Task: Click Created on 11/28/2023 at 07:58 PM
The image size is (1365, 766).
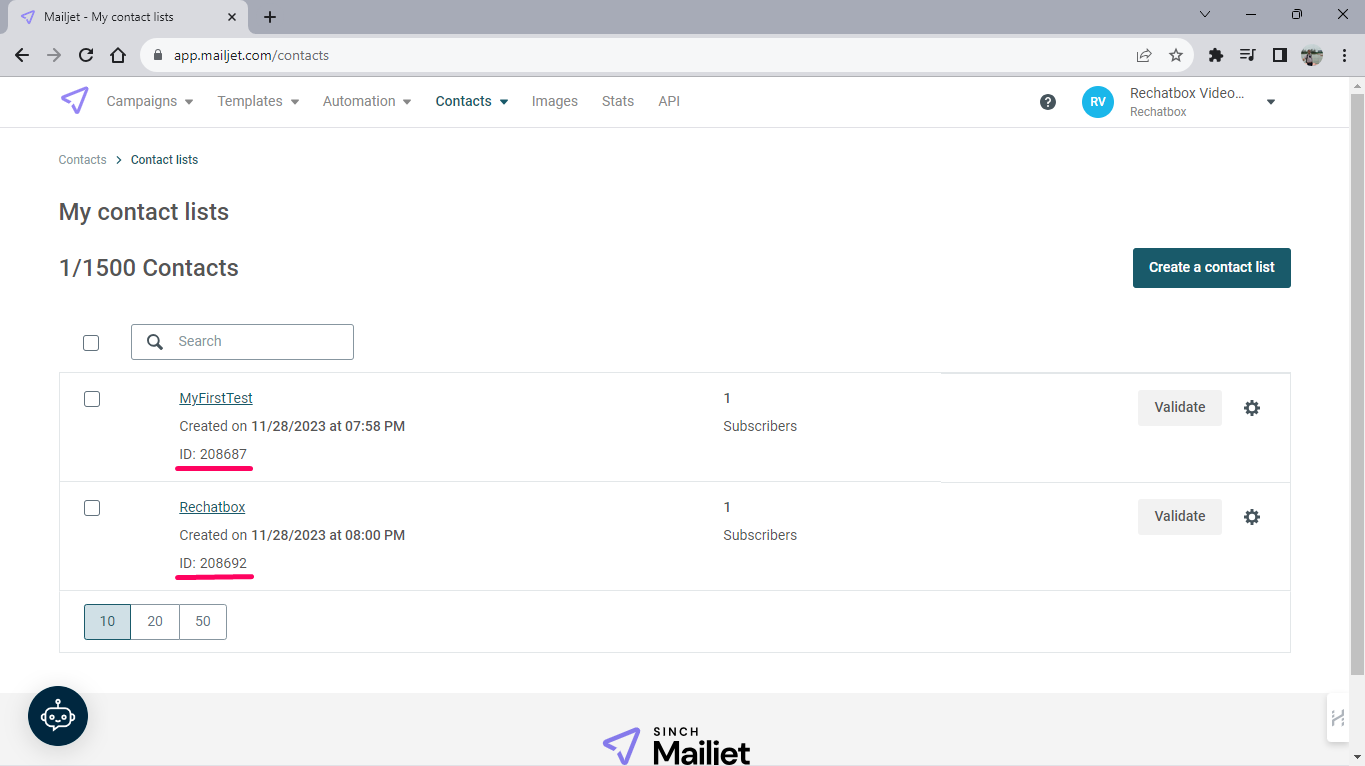Action: coord(292,426)
